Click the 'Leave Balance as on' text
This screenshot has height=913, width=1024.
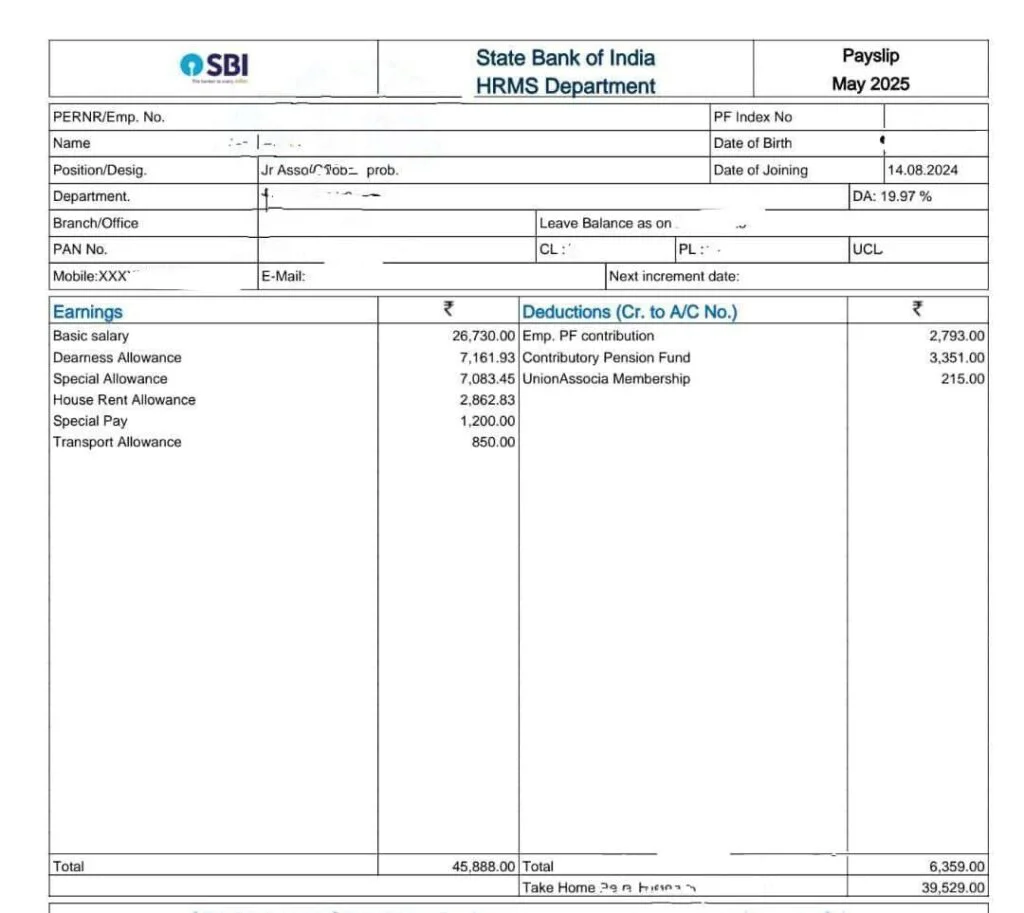coord(605,223)
